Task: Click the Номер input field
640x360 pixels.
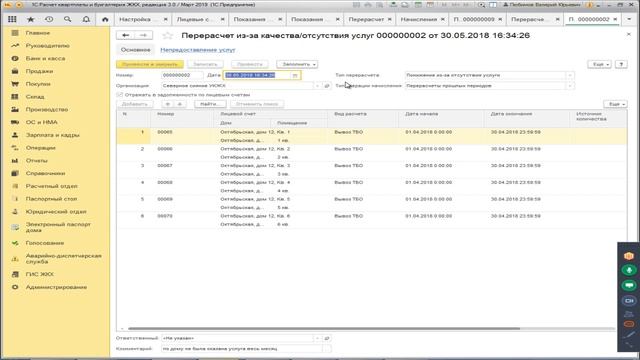Action: tap(182, 75)
